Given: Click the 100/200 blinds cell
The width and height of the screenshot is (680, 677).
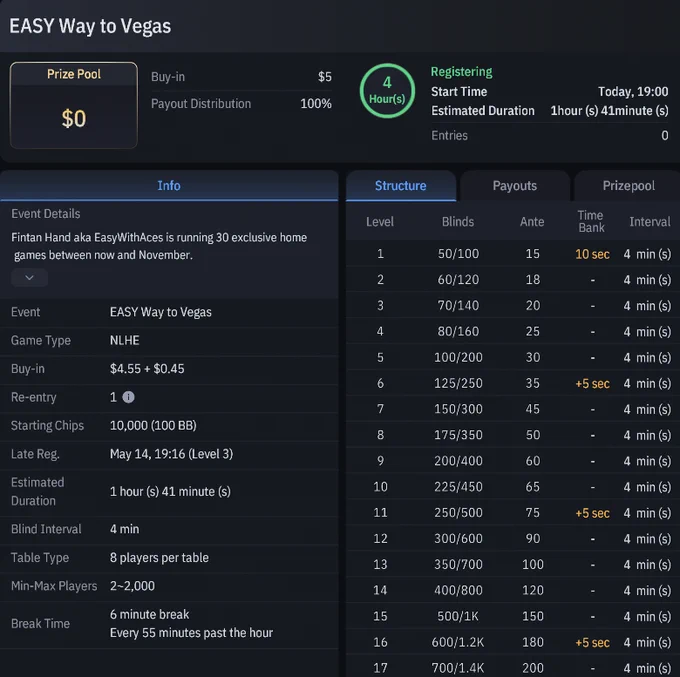Looking at the screenshot, I should [458, 357].
